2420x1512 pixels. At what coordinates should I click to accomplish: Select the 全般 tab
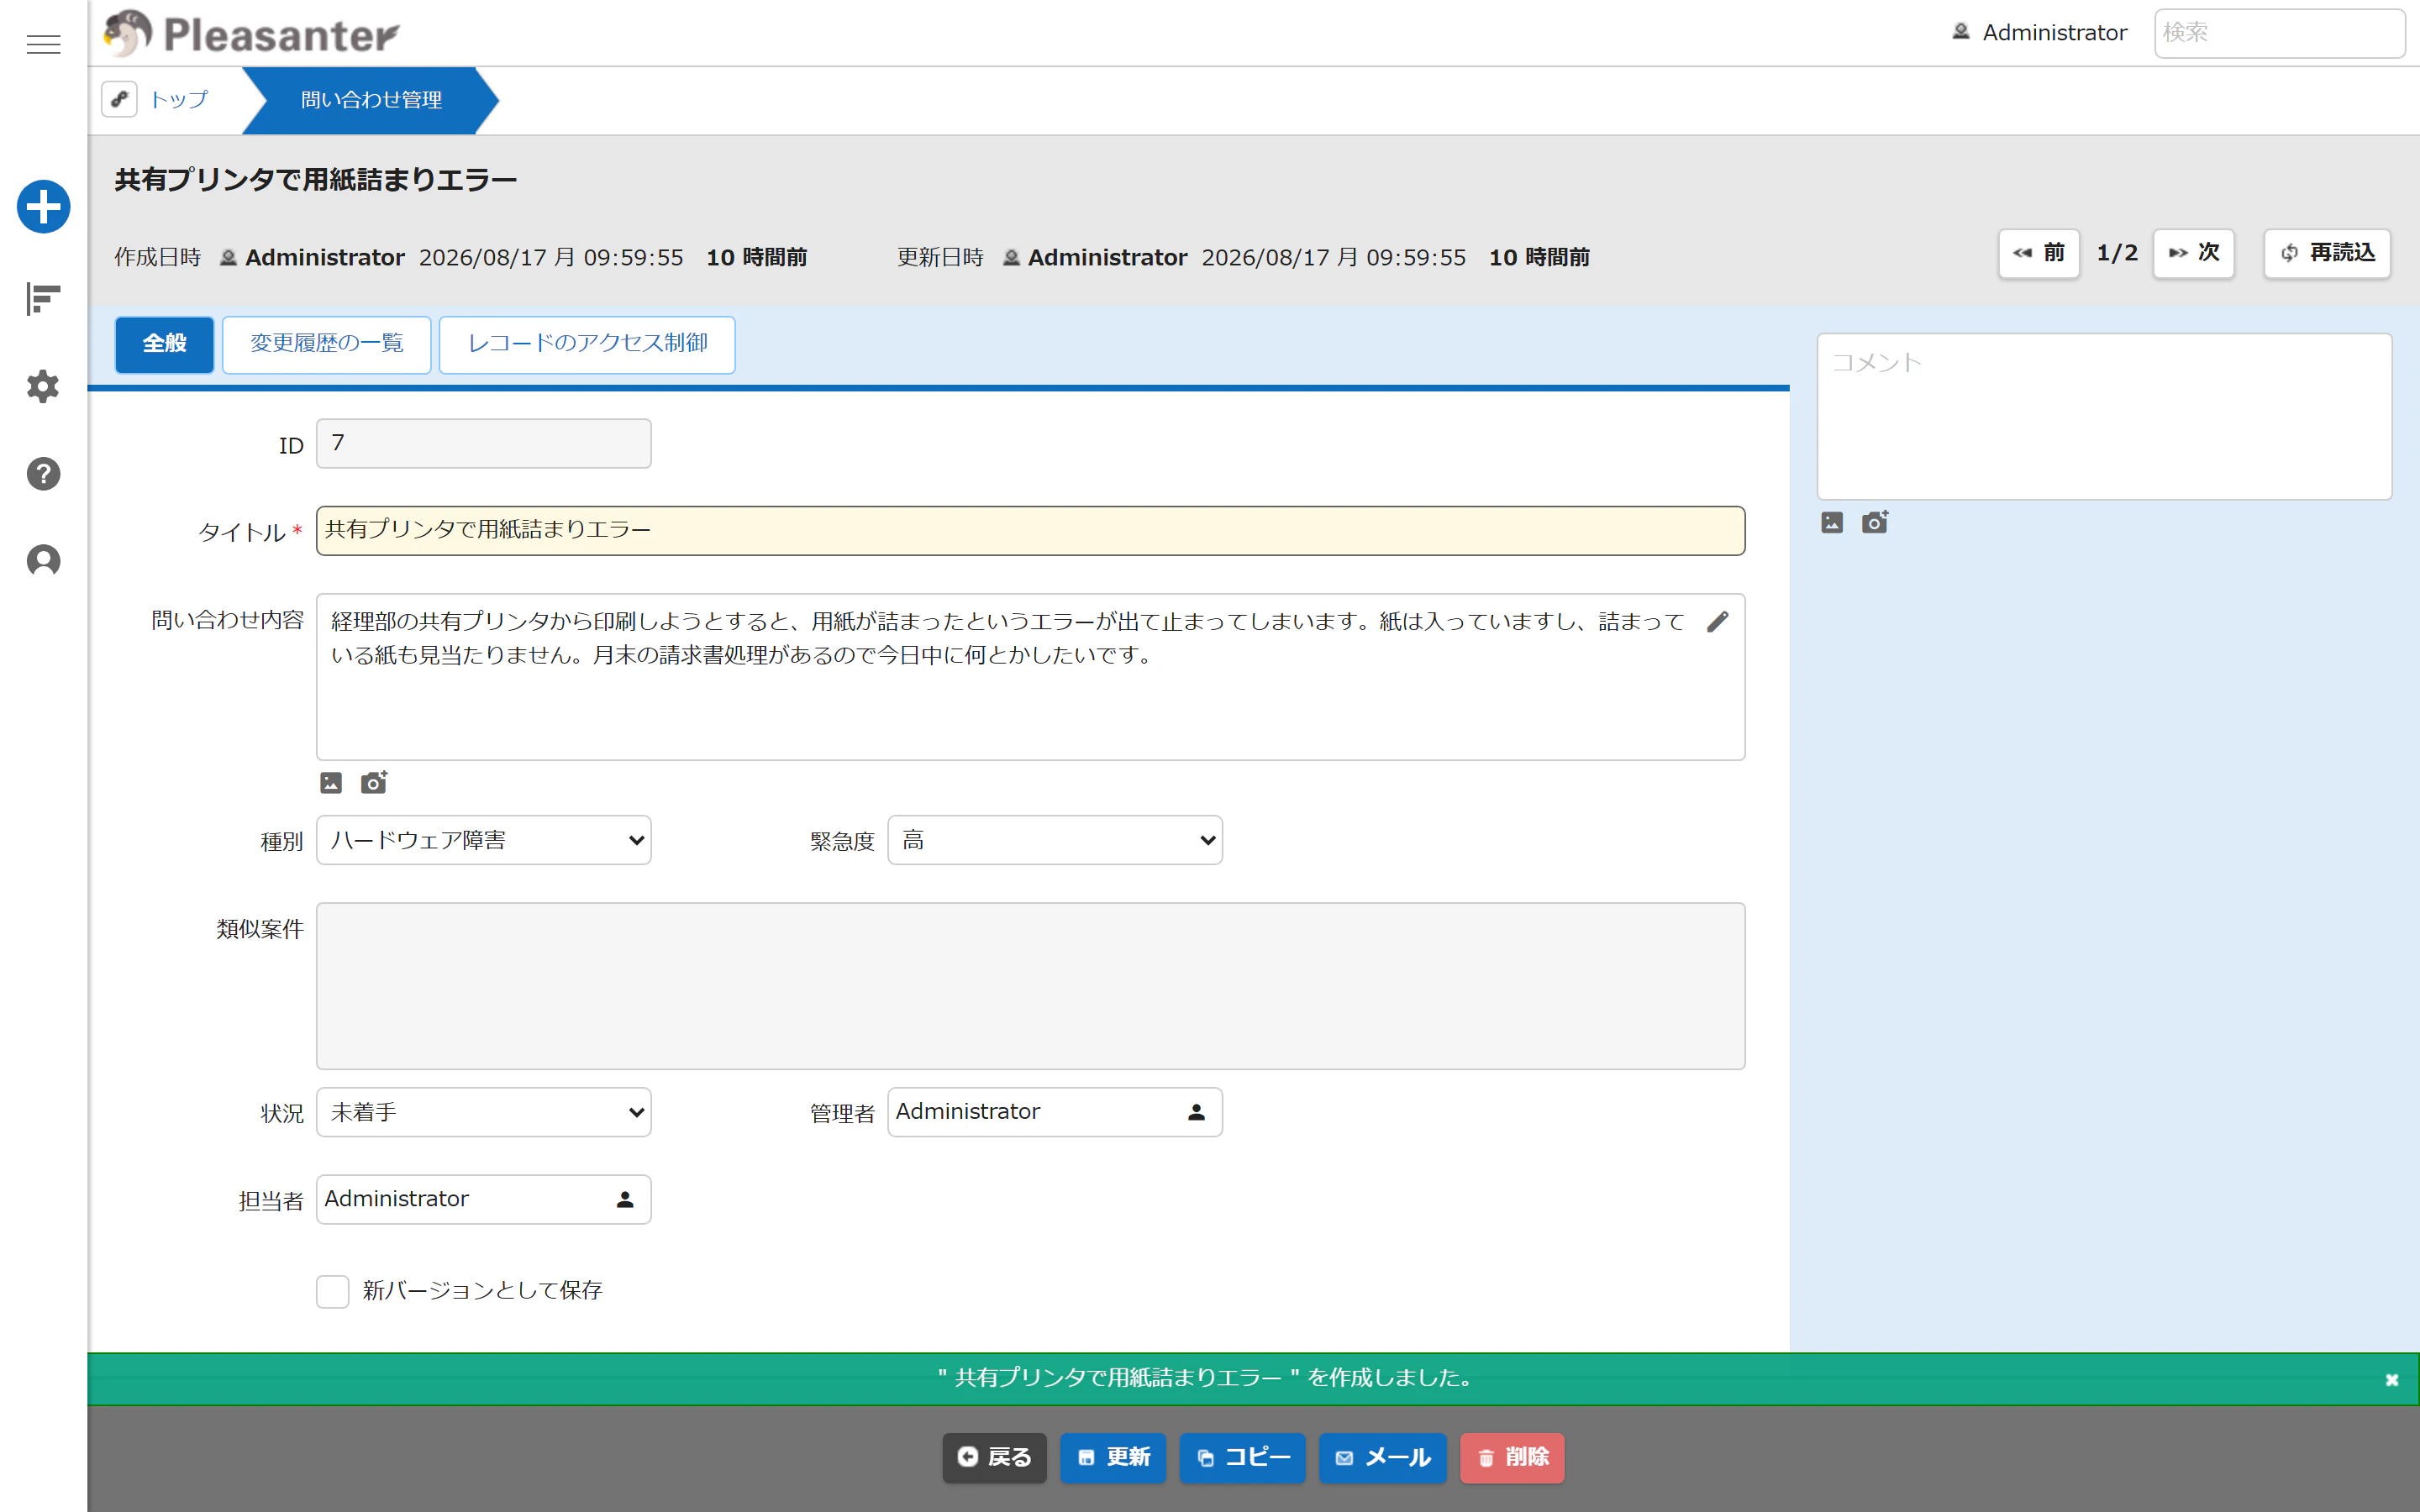pos(165,344)
